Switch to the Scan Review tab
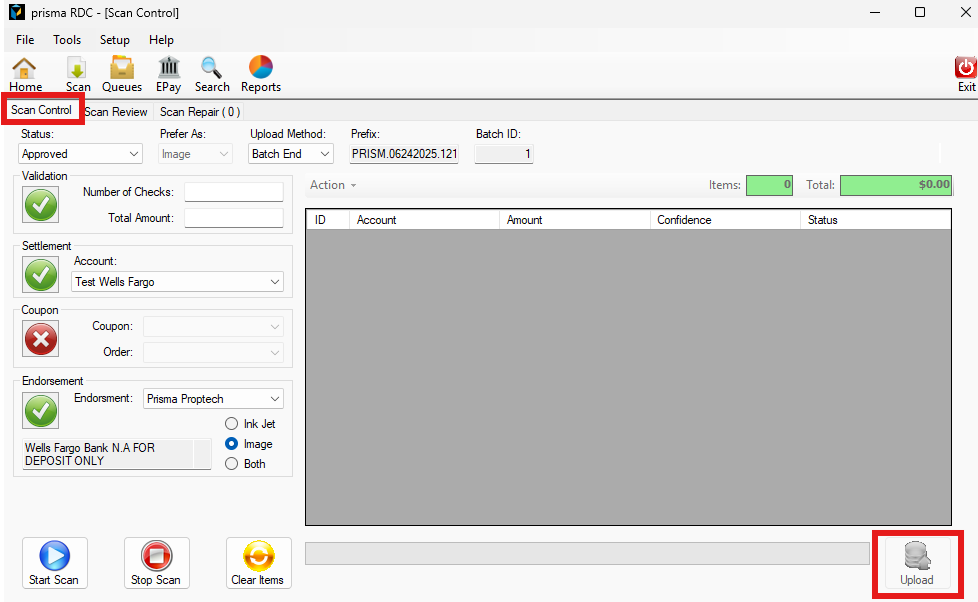This screenshot has width=978, height=602. tap(115, 112)
